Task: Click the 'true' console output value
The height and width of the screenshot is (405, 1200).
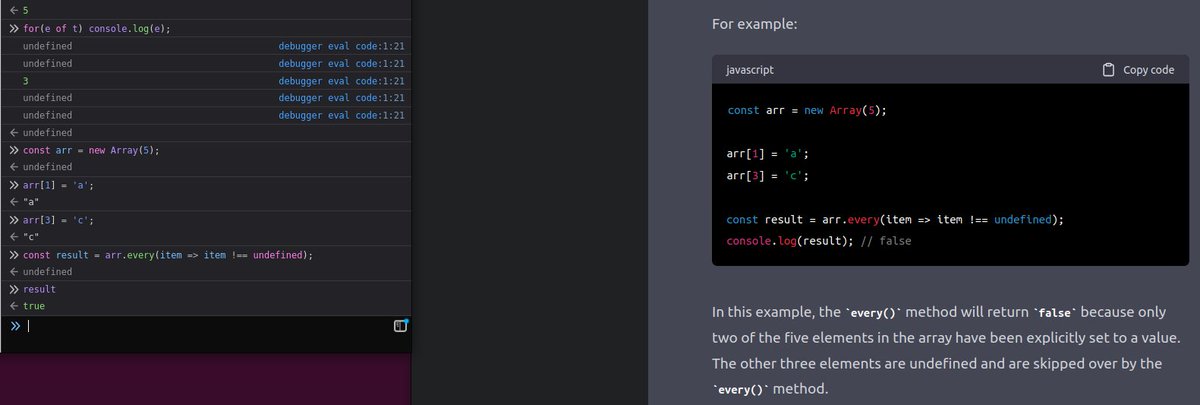Action: tap(34, 305)
